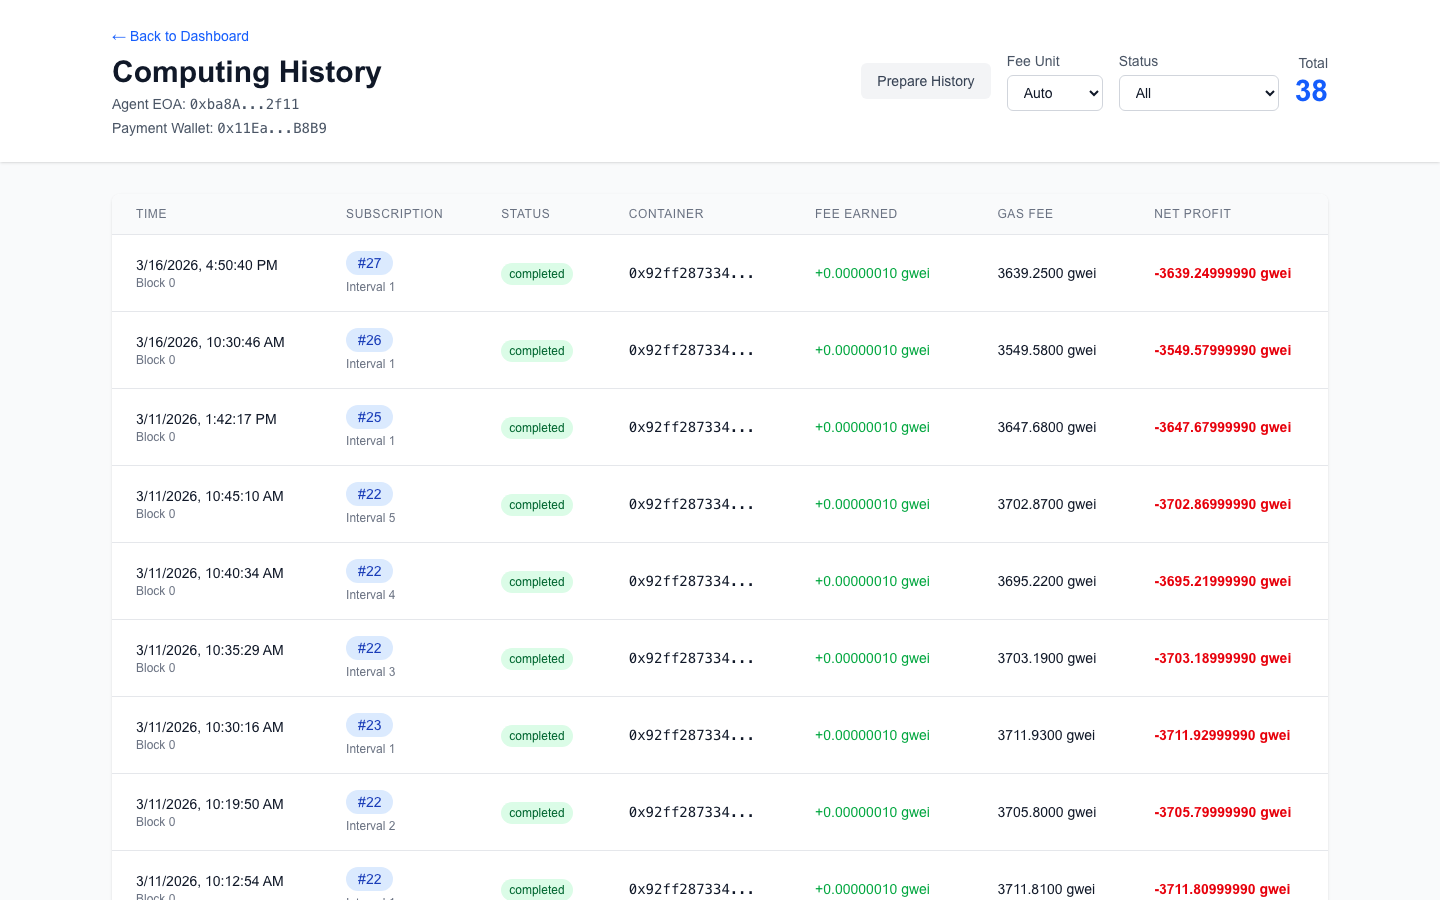The width and height of the screenshot is (1440, 900).
Task: Click net profit -3647.67999990 gwei
Action: (x=1222, y=427)
